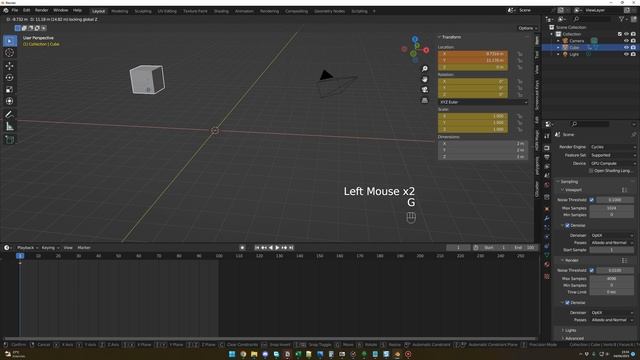This screenshot has height=360, width=640.
Task: Enable Open Shading Language checkbox
Action: 591,171
